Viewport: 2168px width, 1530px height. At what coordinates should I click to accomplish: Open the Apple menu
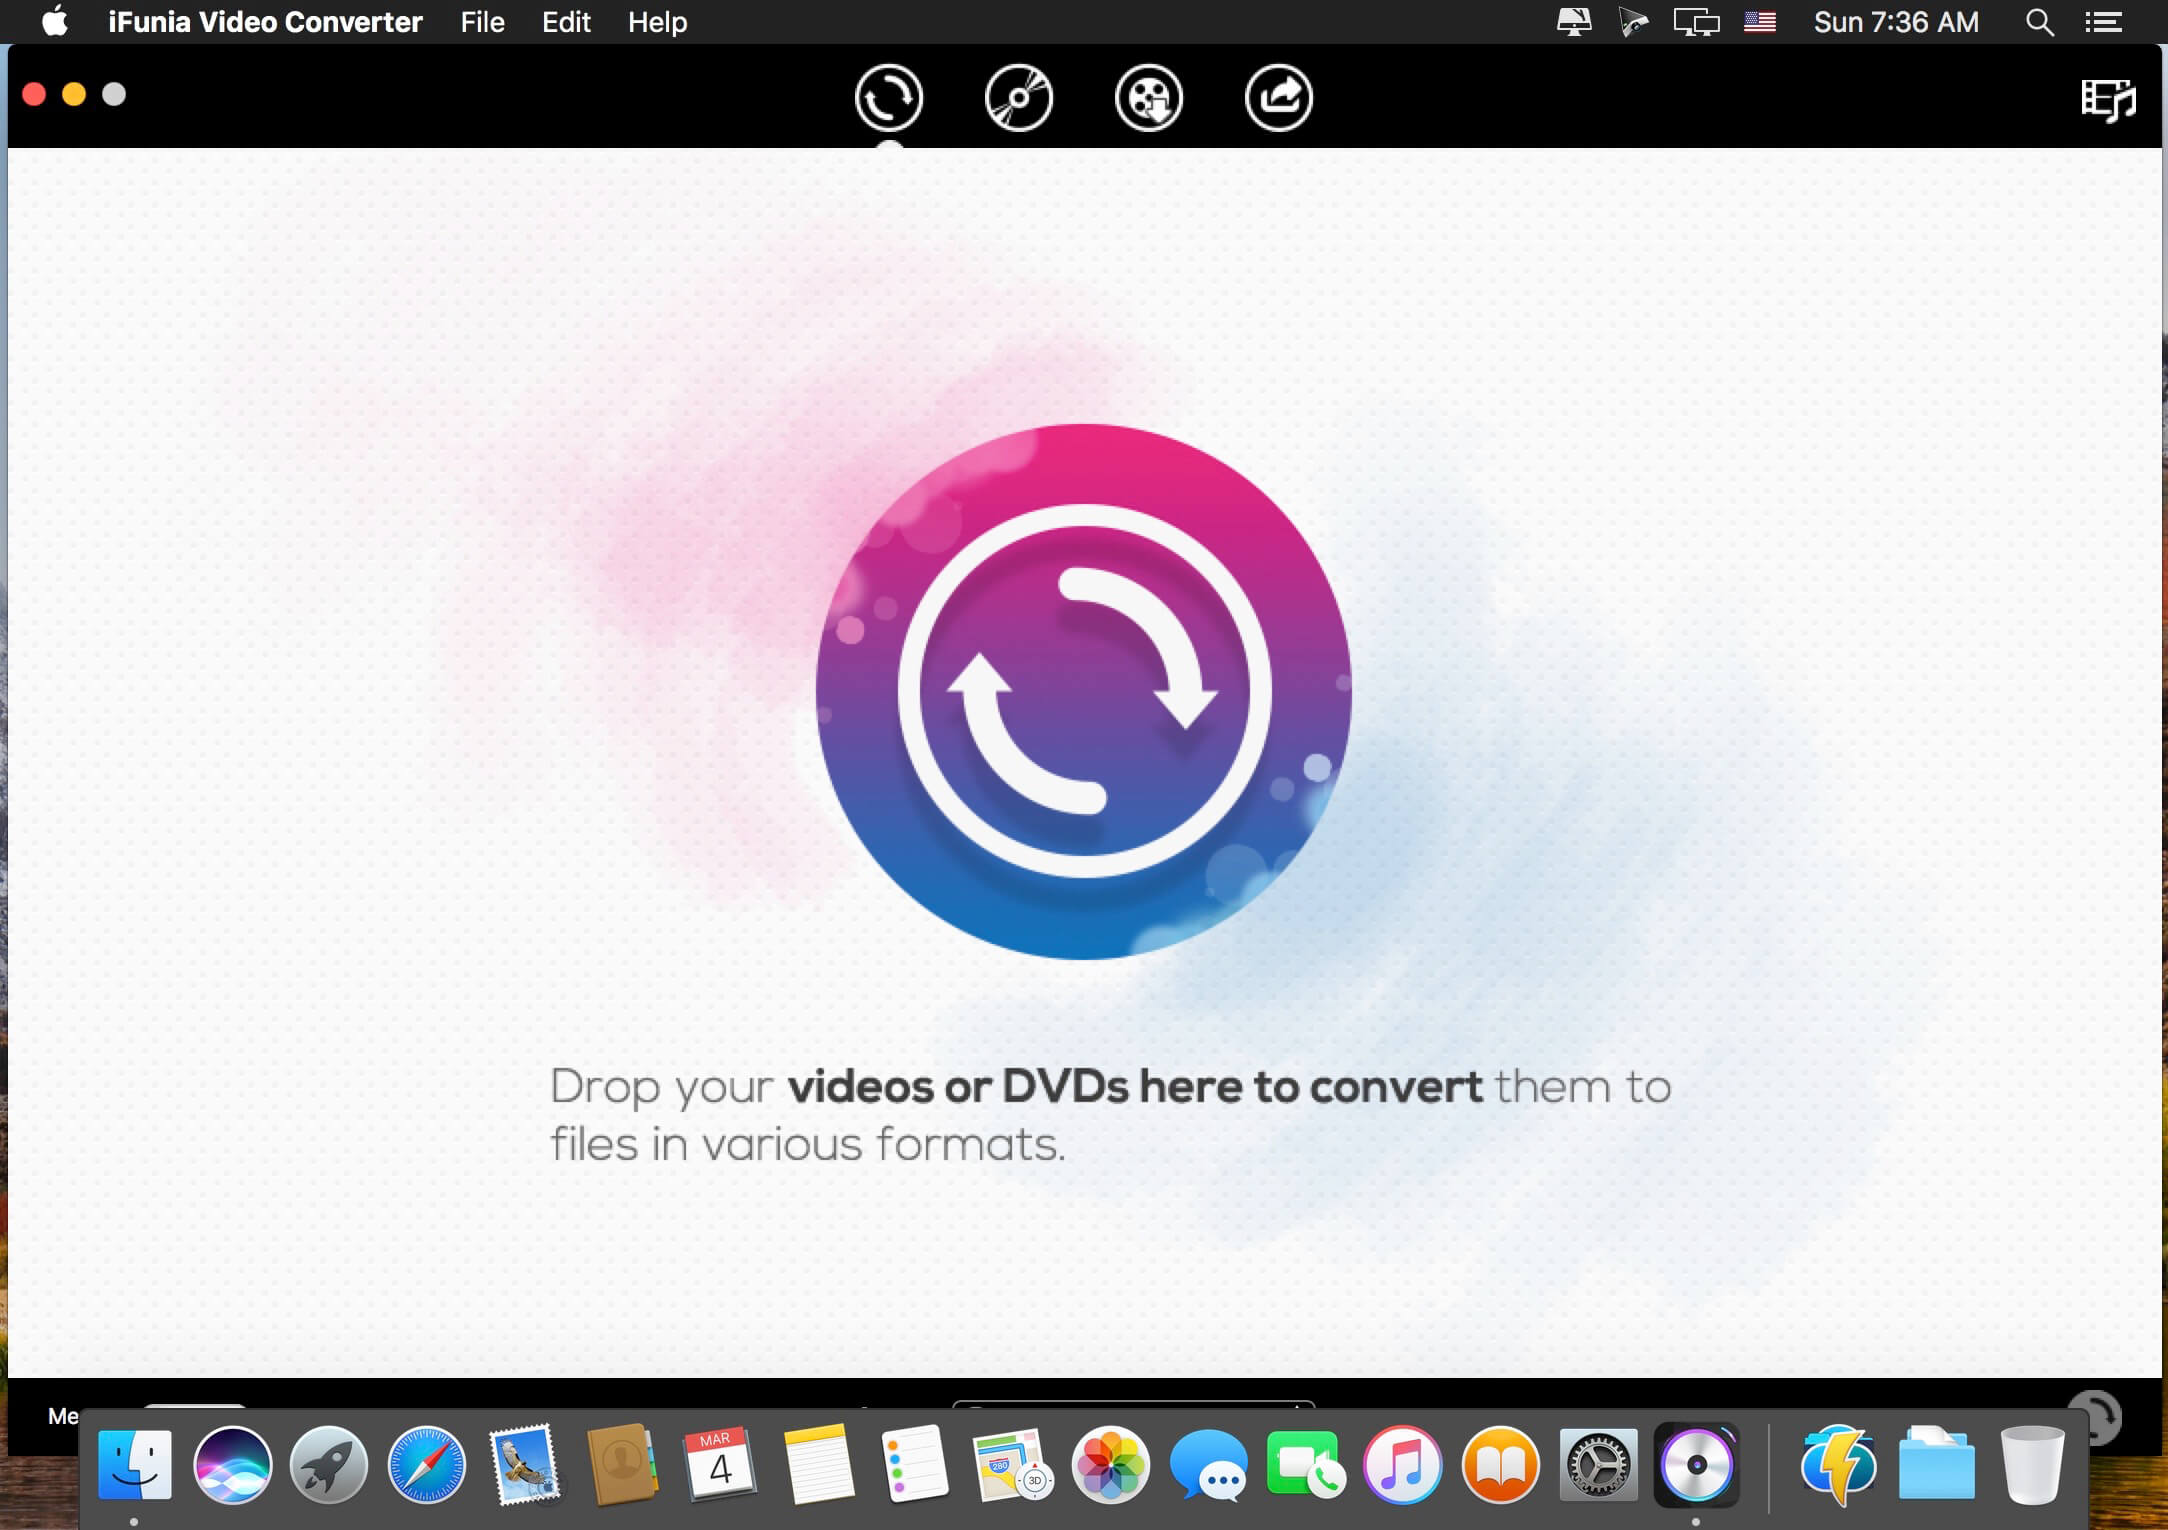[x=57, y=21]
